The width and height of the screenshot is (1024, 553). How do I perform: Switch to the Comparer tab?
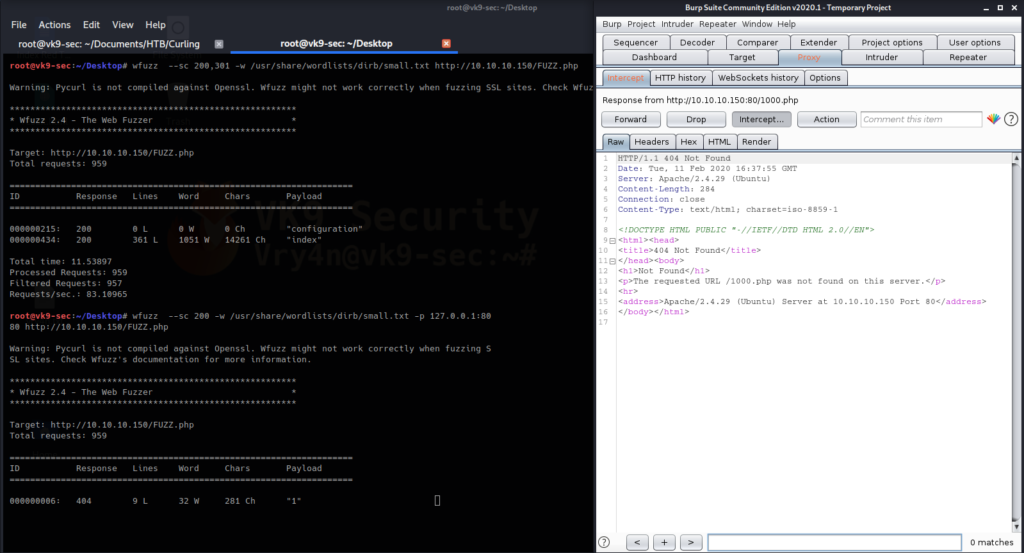tap(758, 42)
